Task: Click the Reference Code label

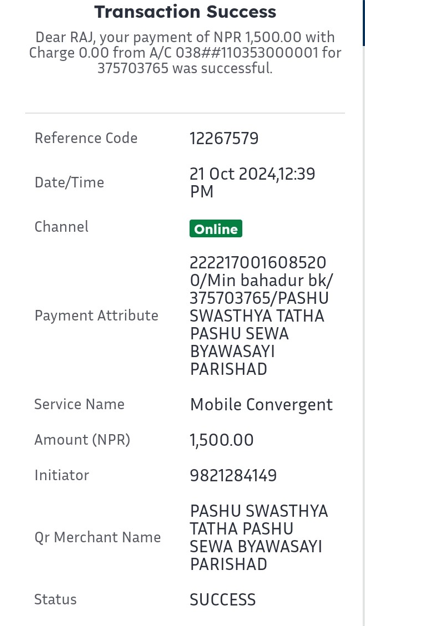Action: click(86, 138)
